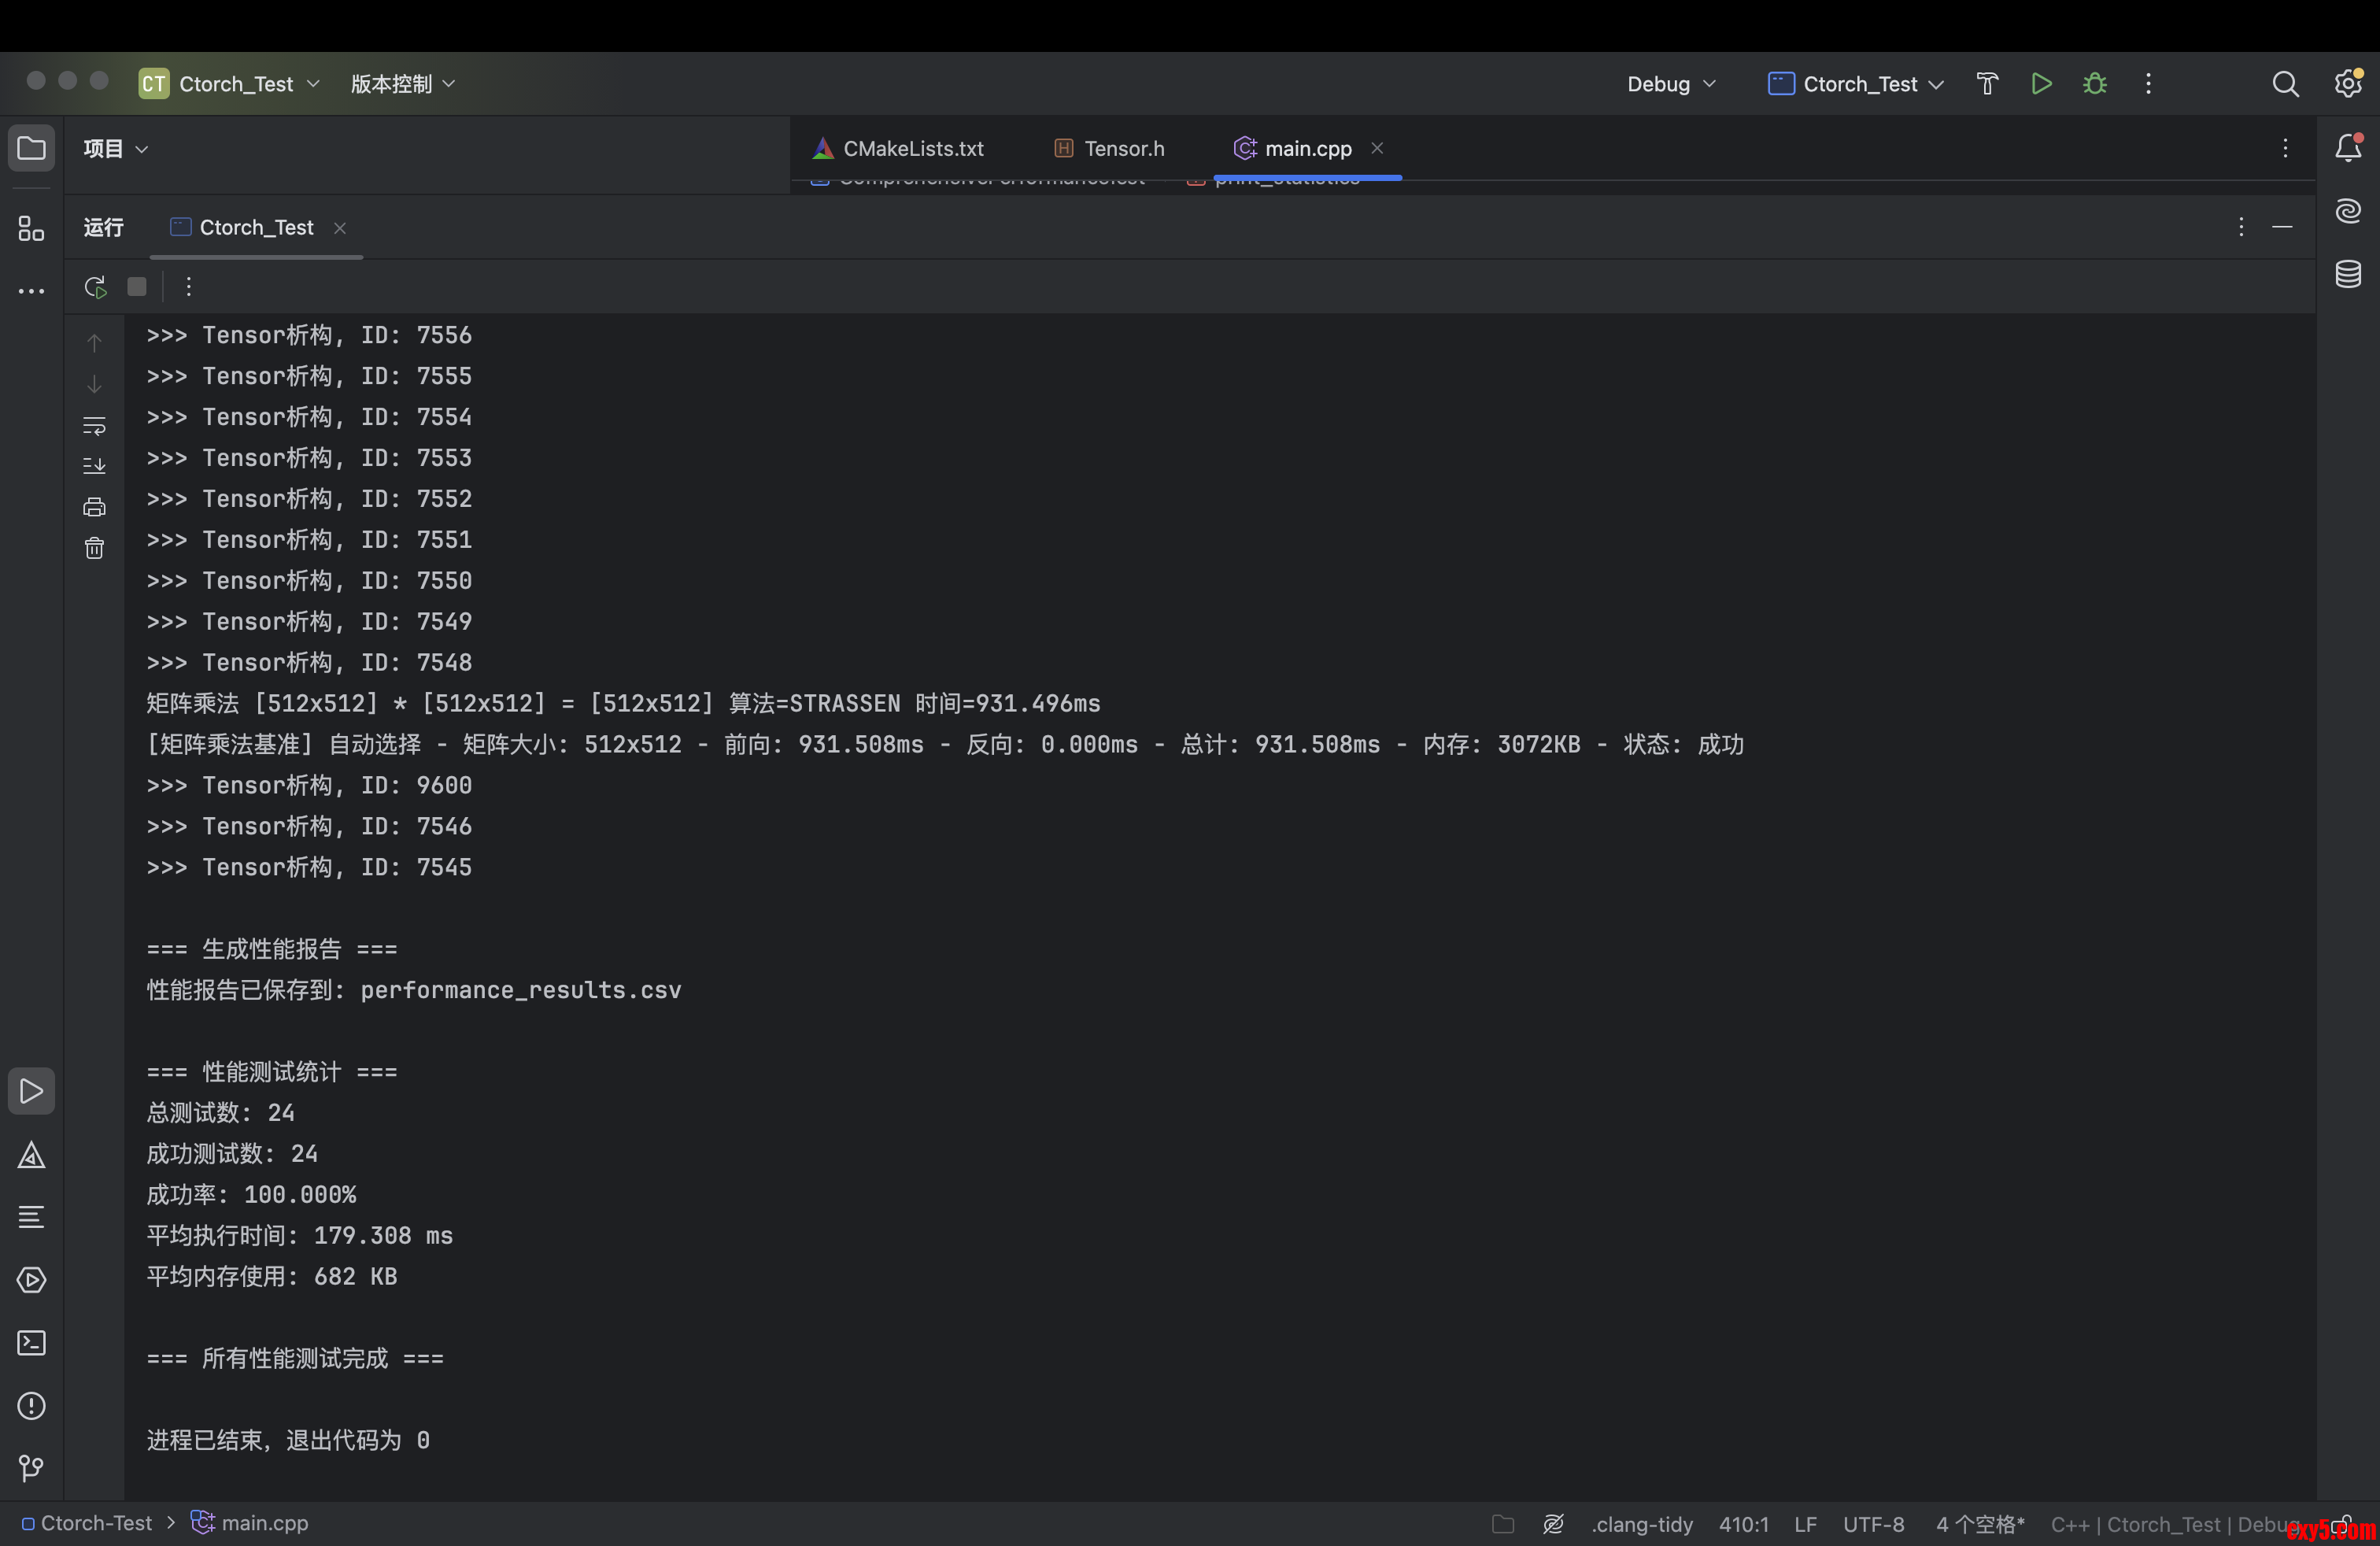Click the green Run button in toolbar
This screenshot has height=1546, width=2380.
[x=2041, y=84]
